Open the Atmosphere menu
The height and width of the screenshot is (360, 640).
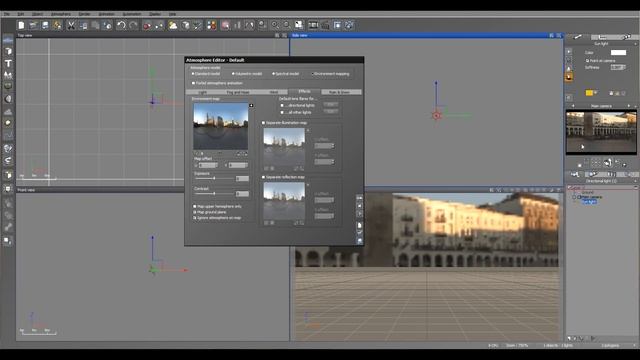click(x=61, y=14)
